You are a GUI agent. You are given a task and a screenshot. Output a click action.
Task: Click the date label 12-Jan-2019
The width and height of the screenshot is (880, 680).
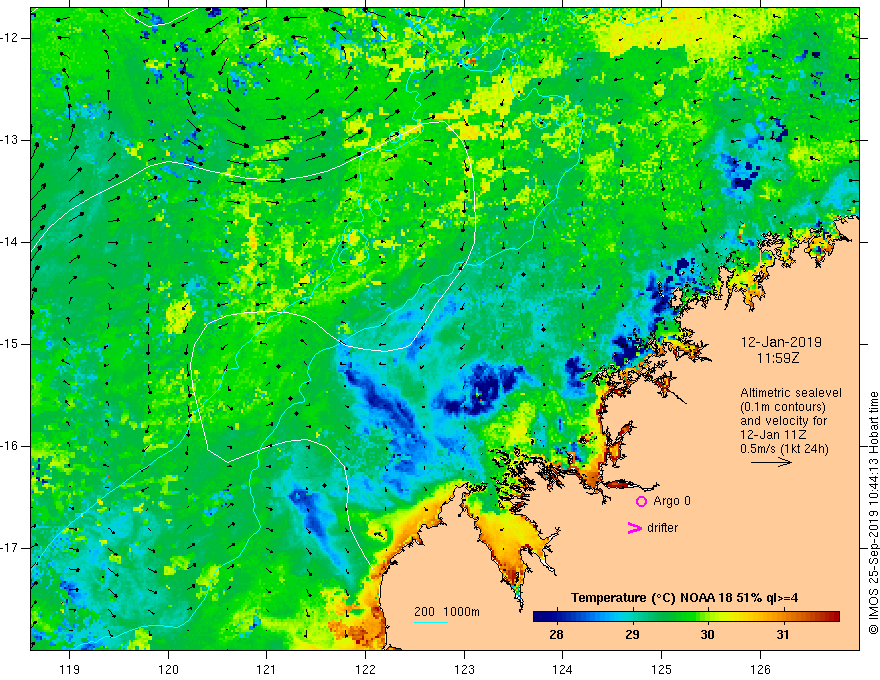[x=781, y=342]
